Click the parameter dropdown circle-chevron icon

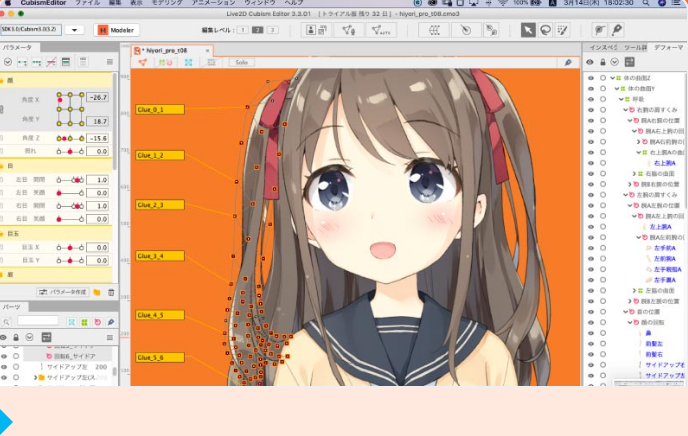click(7, 62)
